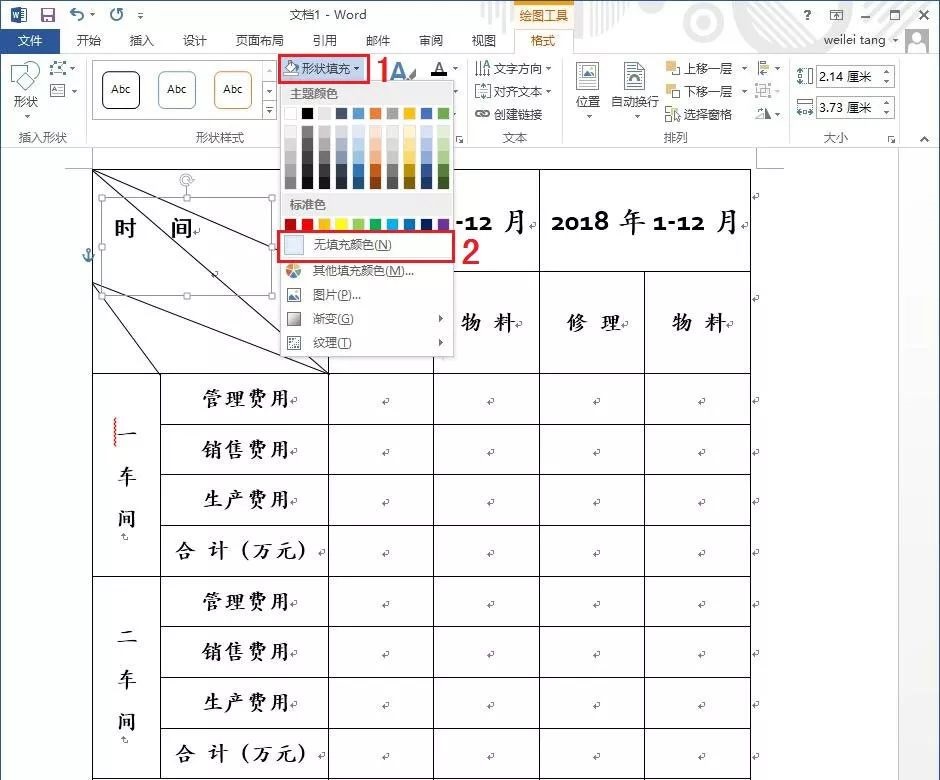Click the 位置 position icon
This screenshot has height=780, width=940.
[x=588, y=85]
